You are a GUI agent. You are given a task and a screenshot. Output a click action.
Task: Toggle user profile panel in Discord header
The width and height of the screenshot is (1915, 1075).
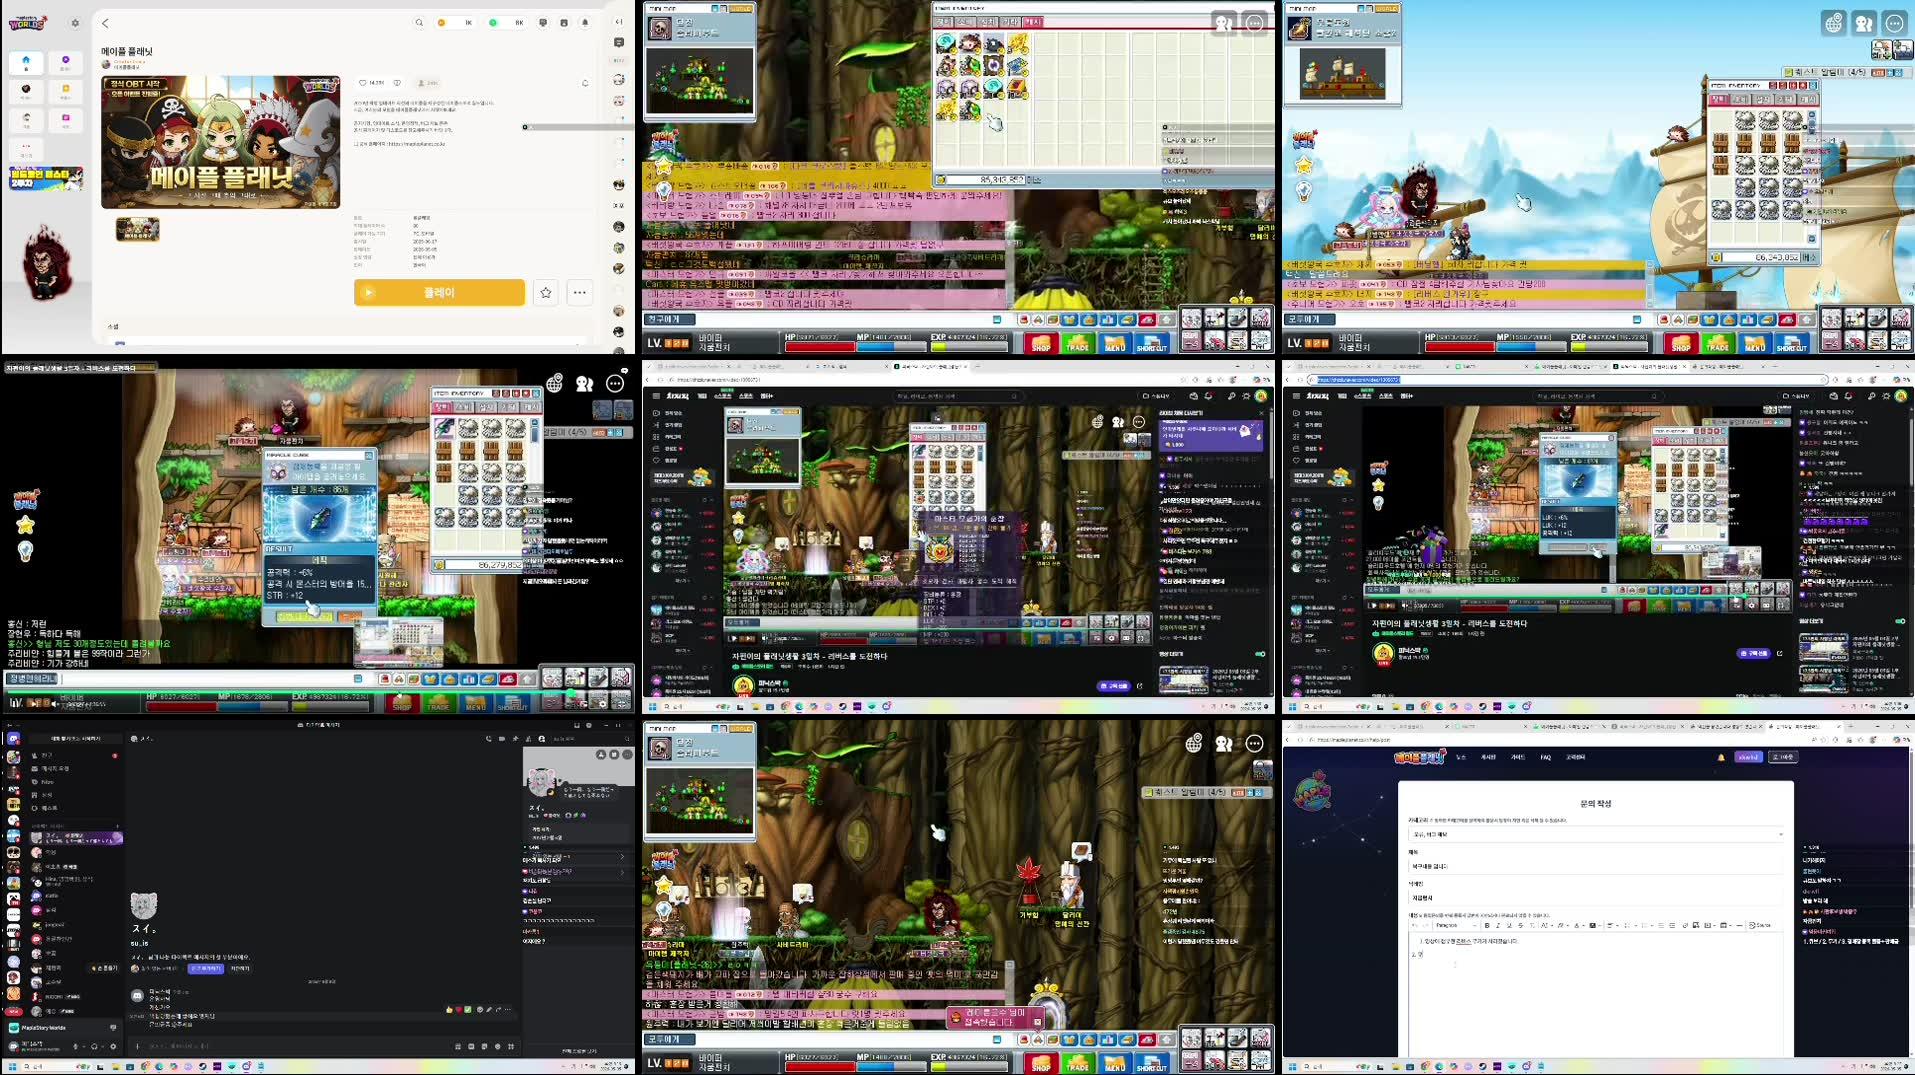[x=542, y=739]
